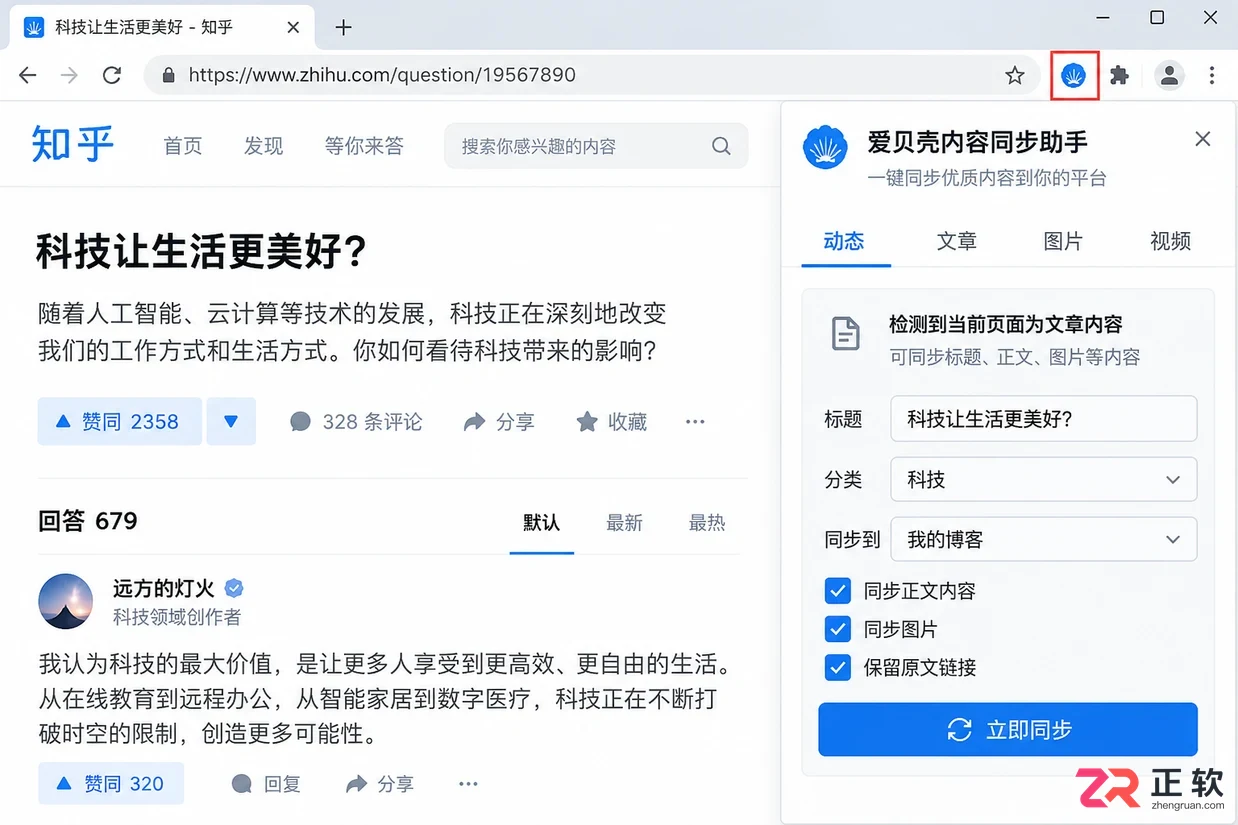This screenshot has height=825, width=1238.
Task: Open a new browser tab with plus icon
Action: (x=343, y=27)
